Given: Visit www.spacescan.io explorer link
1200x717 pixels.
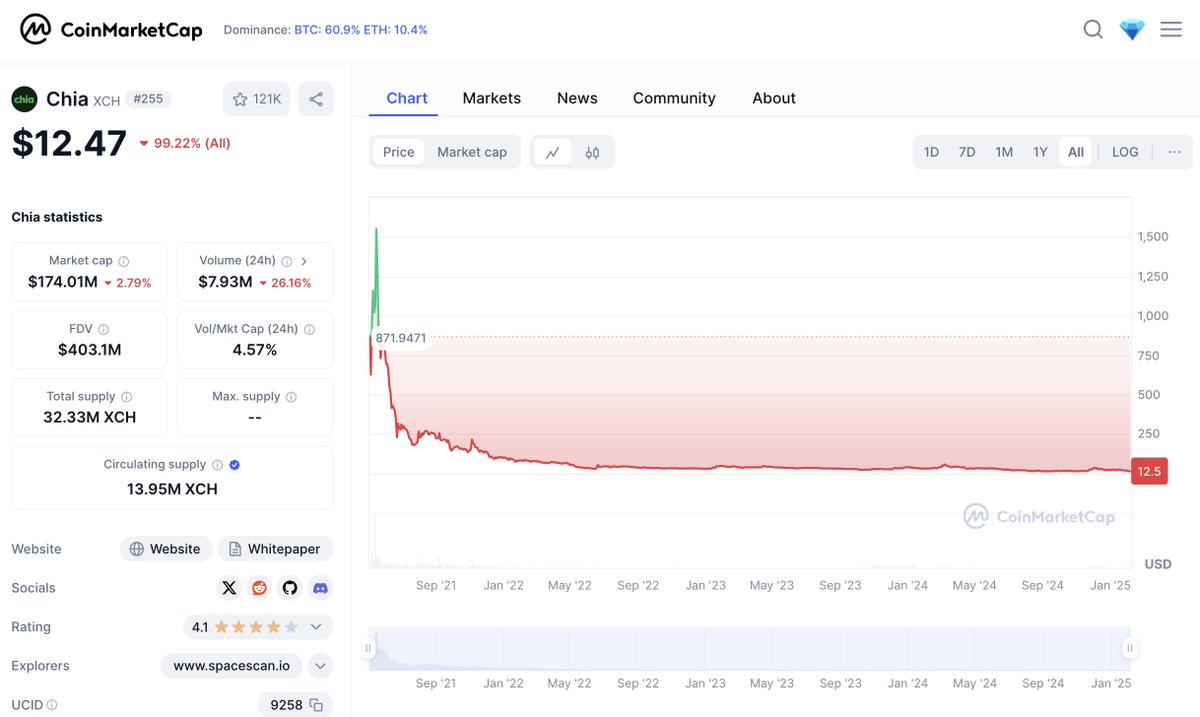Looking at the screenshot, I should point(231,665).
